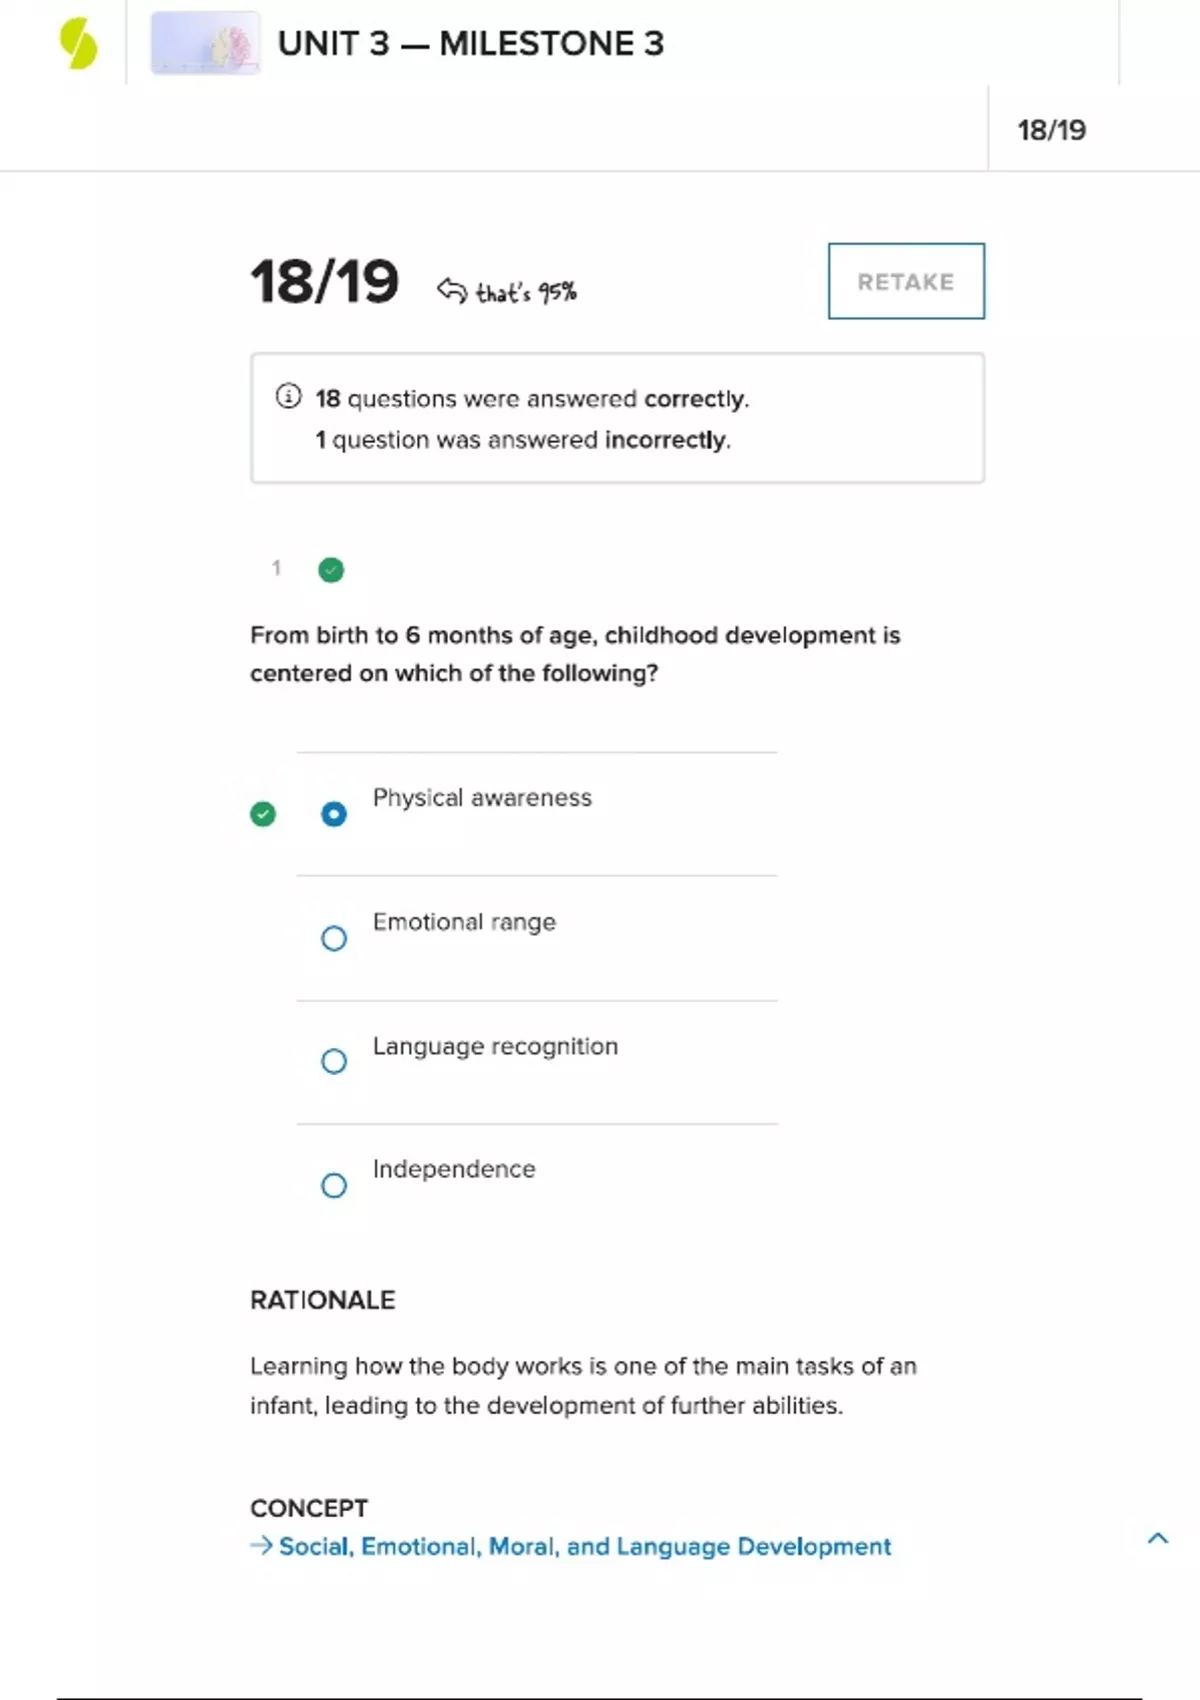Open Social, Emotional, Moral, and Language Development link
Image resolution: width=1200 pixels, height=1700 pixels.
[x=585, y=1546]
